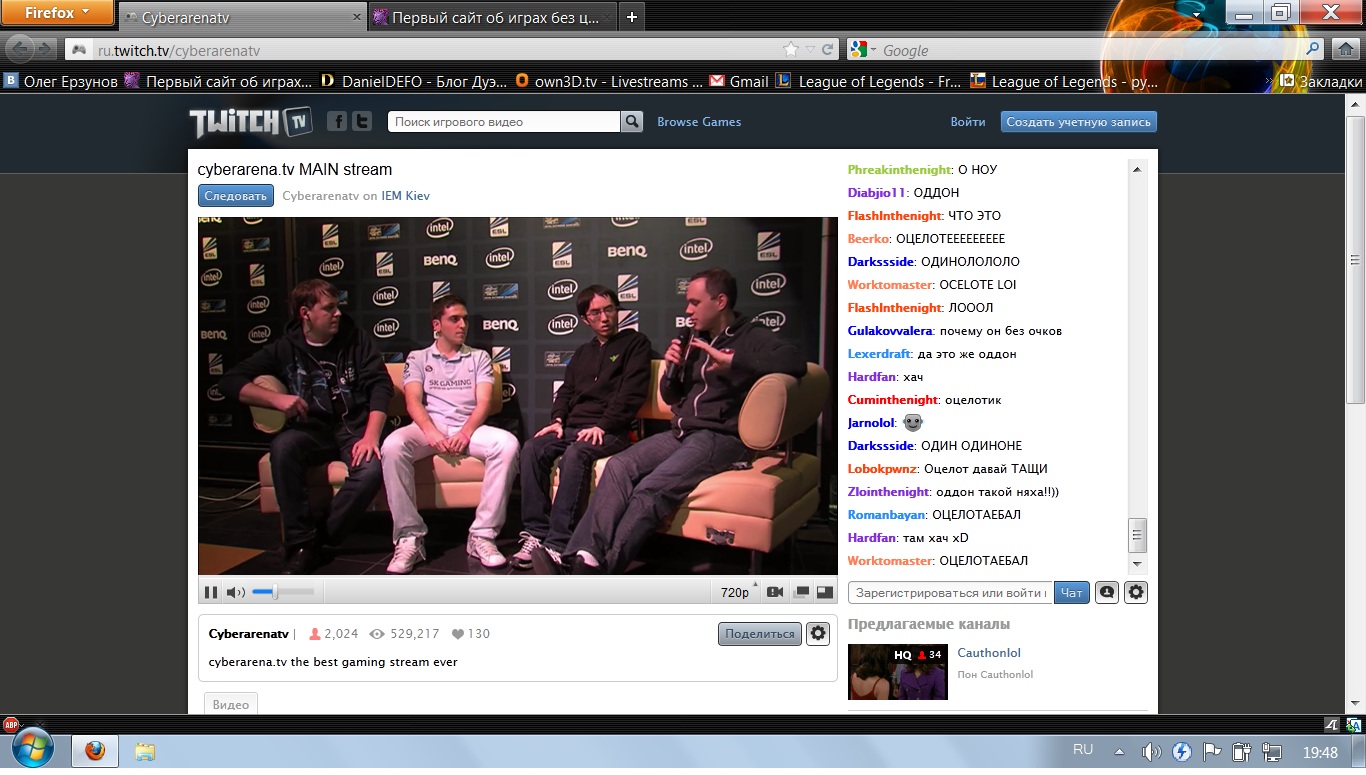Viewport: 1366px width, 775px height.
Task: Click the Phreakinthenight username in chat
Action: tap(900, 170)
